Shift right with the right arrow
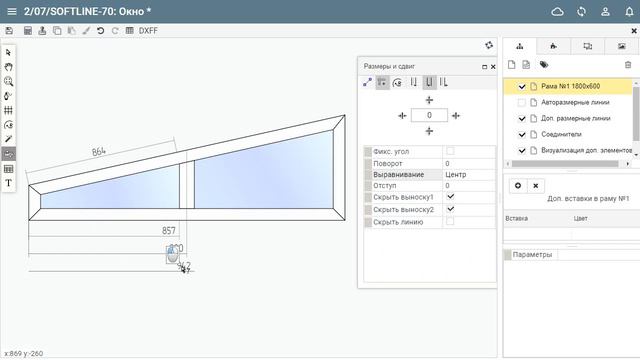 (x=456, y=116)
